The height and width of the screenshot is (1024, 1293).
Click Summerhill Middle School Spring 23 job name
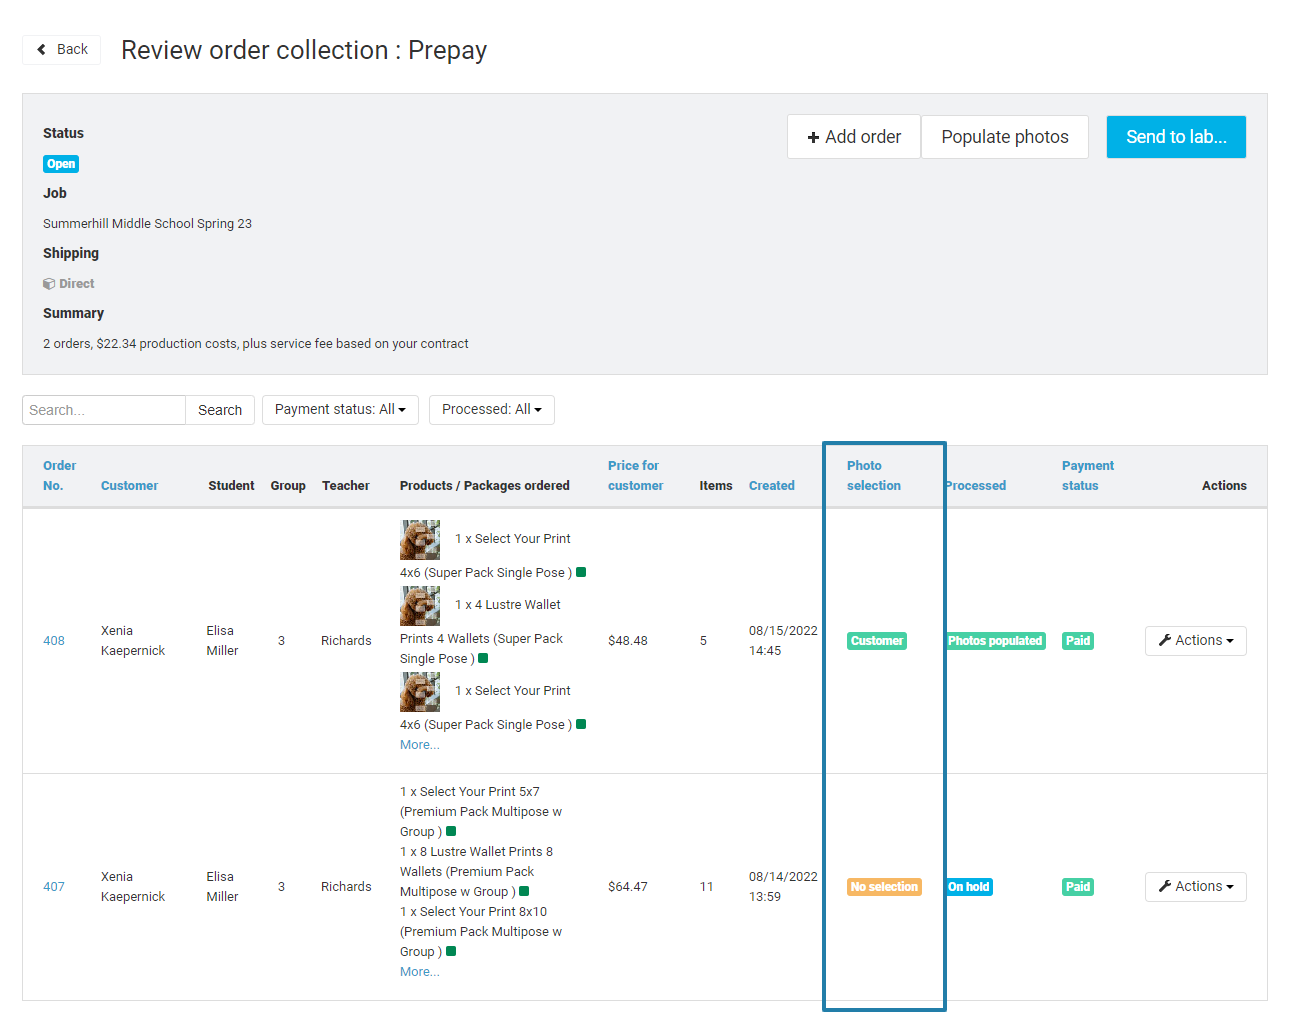coord(147,224)
